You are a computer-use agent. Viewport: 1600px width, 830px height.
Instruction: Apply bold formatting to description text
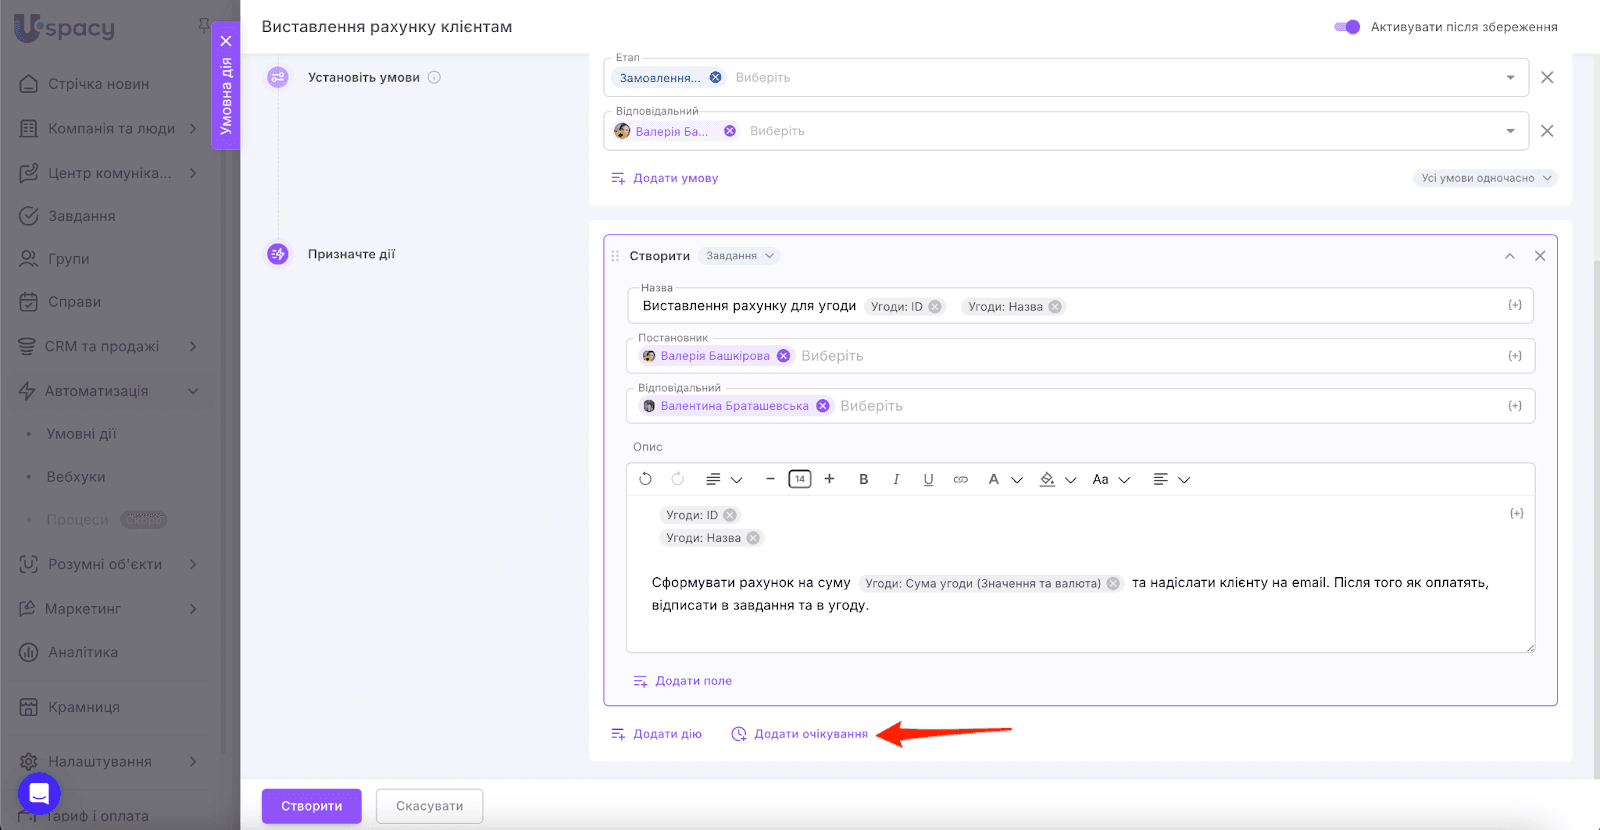[864, 479]
